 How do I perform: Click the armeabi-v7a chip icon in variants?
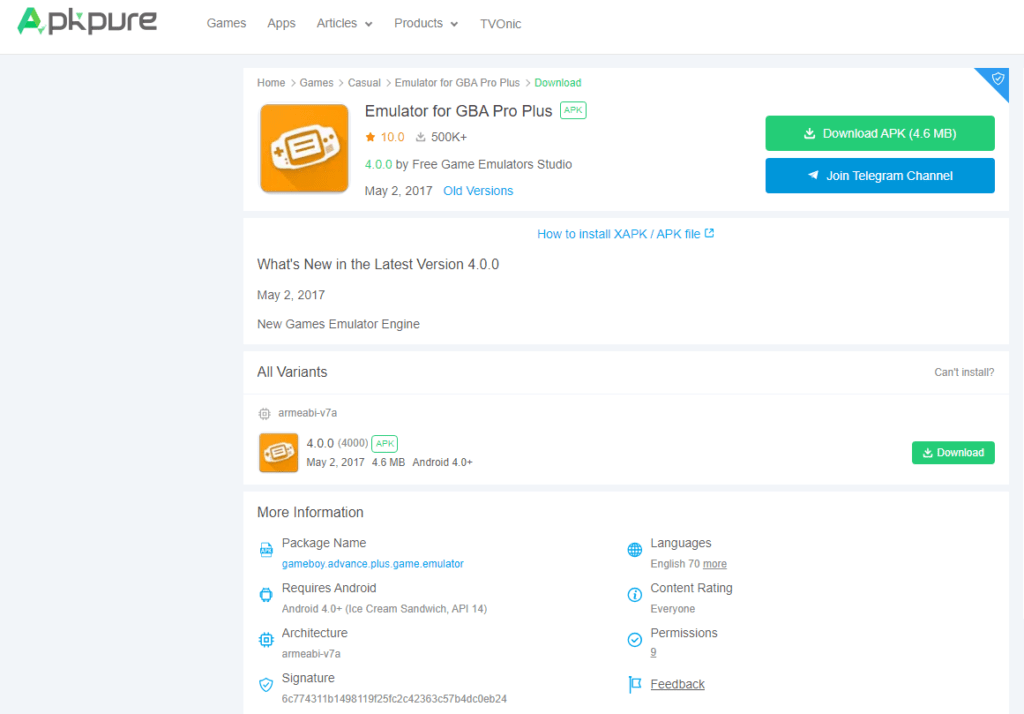click(264, 414)
